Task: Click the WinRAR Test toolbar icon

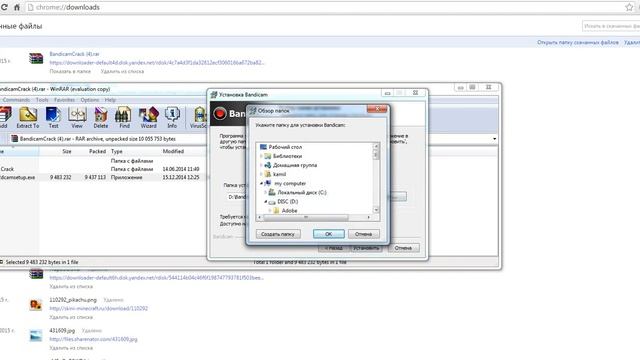Action: point(53,118)
